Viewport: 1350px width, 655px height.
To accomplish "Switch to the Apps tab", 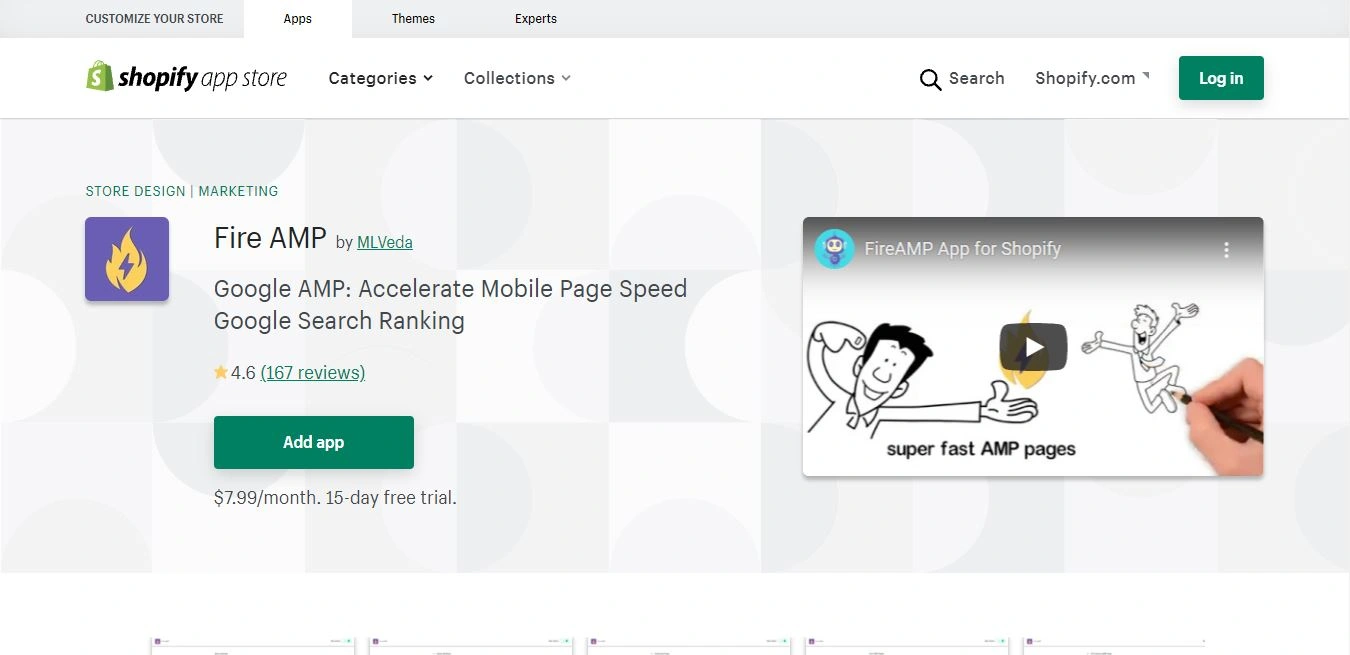I will (x=298, y=19).
